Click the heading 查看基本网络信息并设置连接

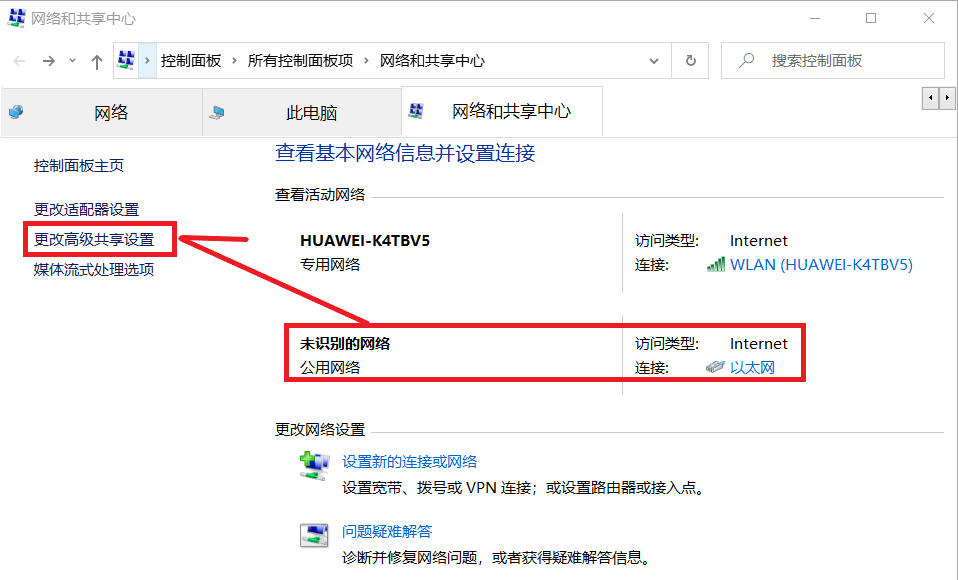405,153
